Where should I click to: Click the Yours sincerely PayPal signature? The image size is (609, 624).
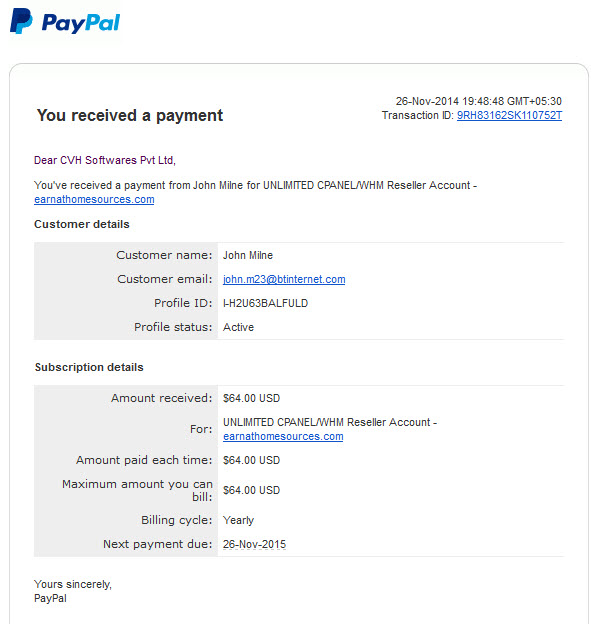pos(73,591)
